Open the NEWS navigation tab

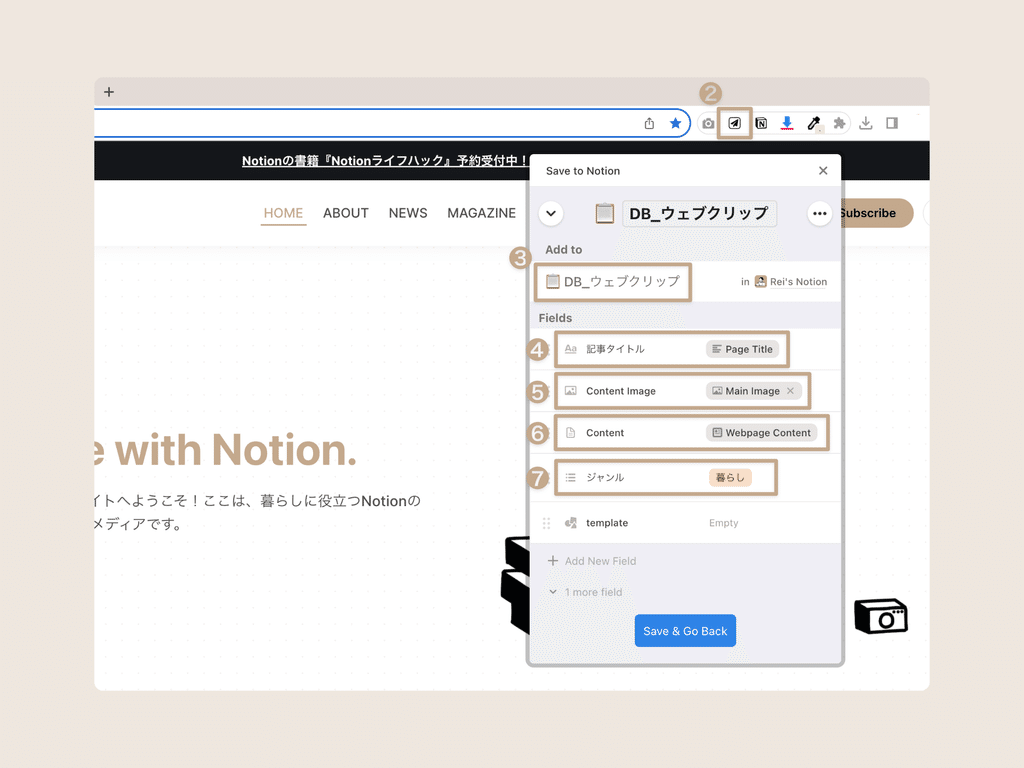[x=408, y=213]
